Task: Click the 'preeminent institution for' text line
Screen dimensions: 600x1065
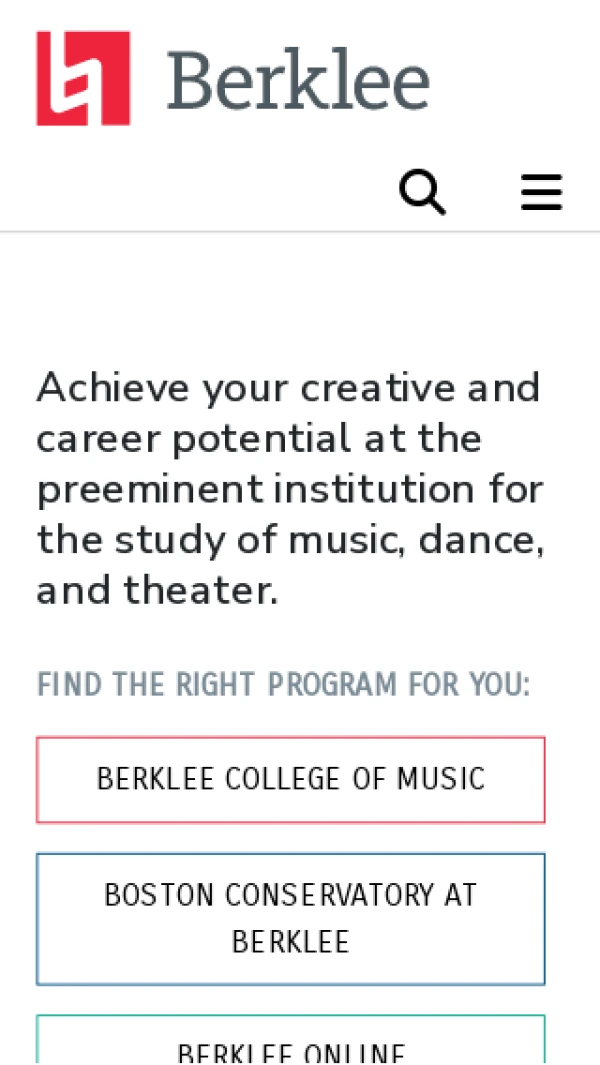Action: (x=290, y=490)
